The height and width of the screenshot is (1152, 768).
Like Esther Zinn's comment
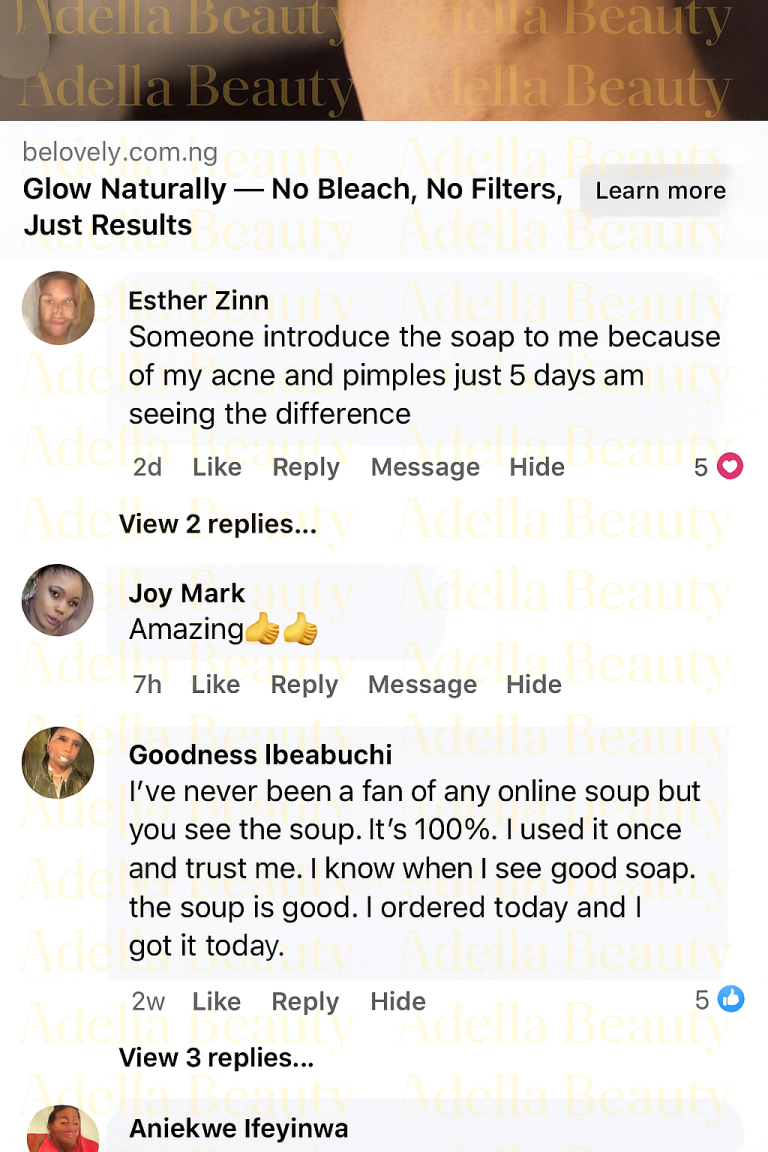[x=217, y=467]
